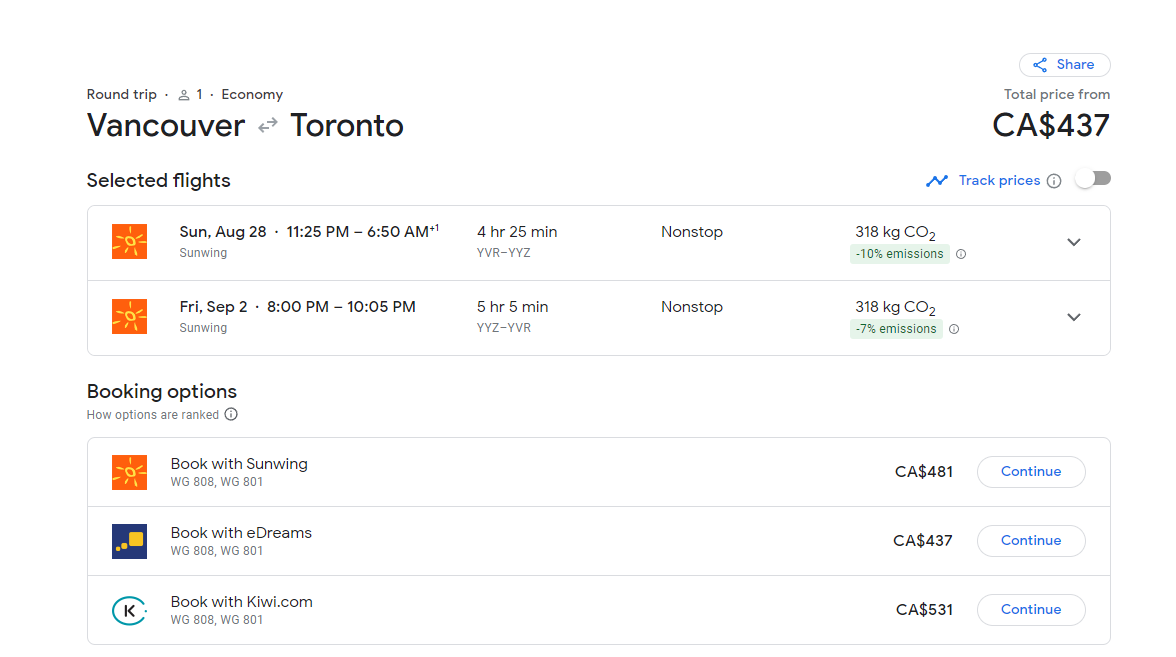This screenshot has width=1176, height=657.
Task: Expand the Sun, Aug 28 flight details
Action: tap(1073, 242)
